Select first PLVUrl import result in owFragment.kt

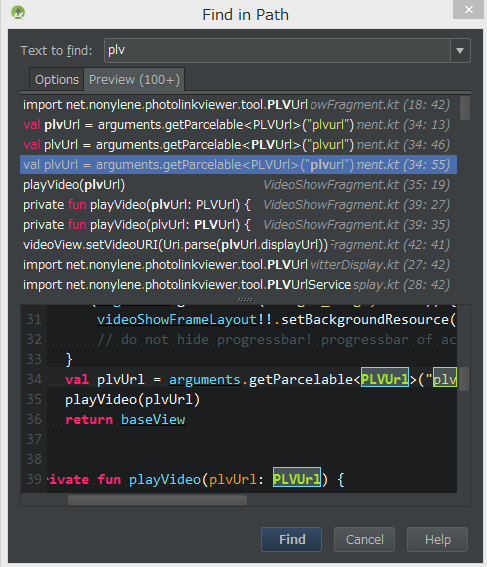click(238, 105)
